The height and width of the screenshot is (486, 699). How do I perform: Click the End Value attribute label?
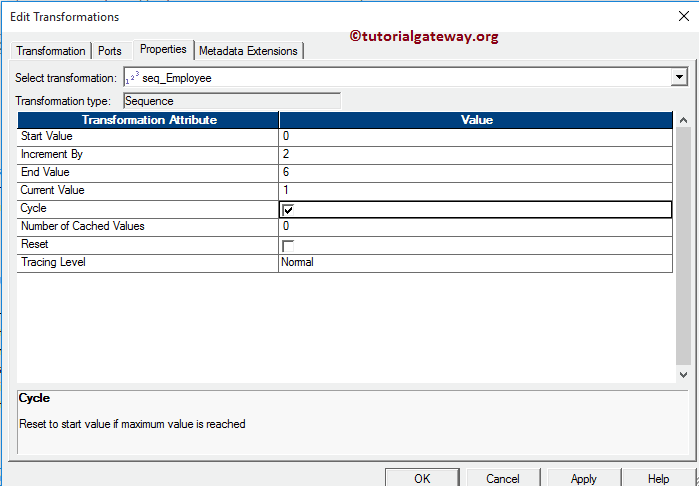(x=45, y=172)
